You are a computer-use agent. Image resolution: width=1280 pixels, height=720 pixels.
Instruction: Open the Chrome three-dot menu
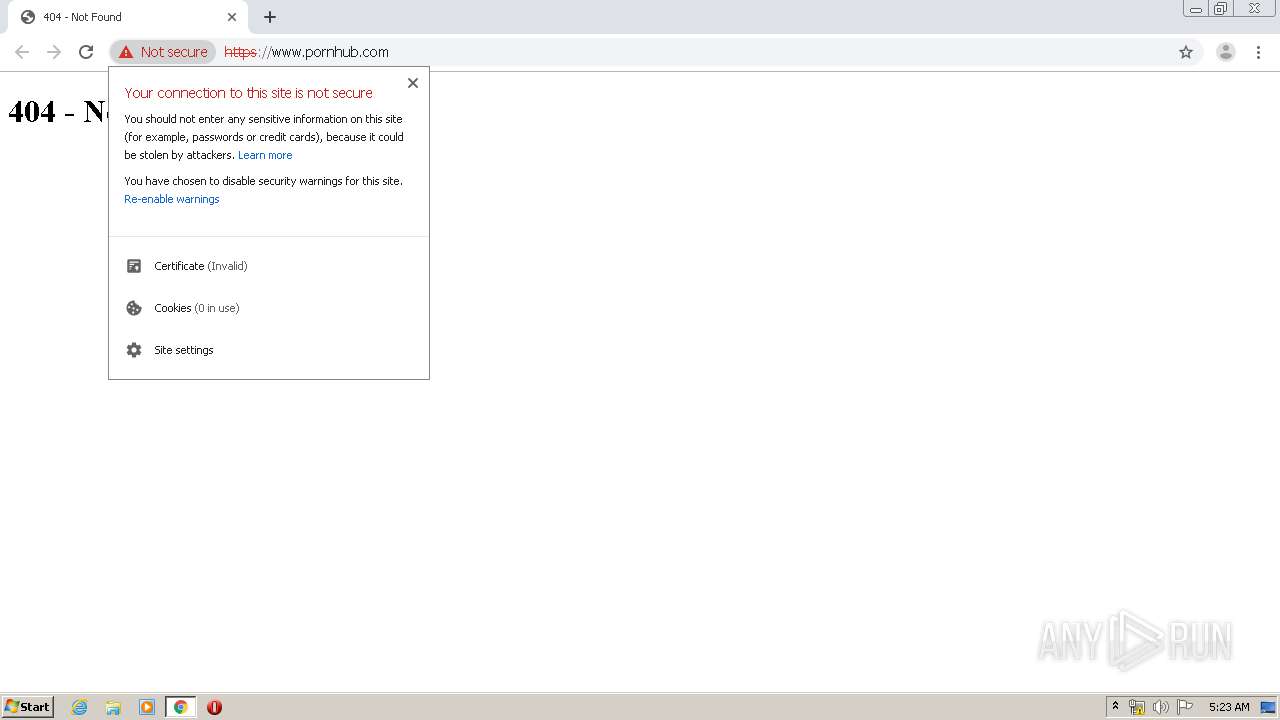point(1258,52)
